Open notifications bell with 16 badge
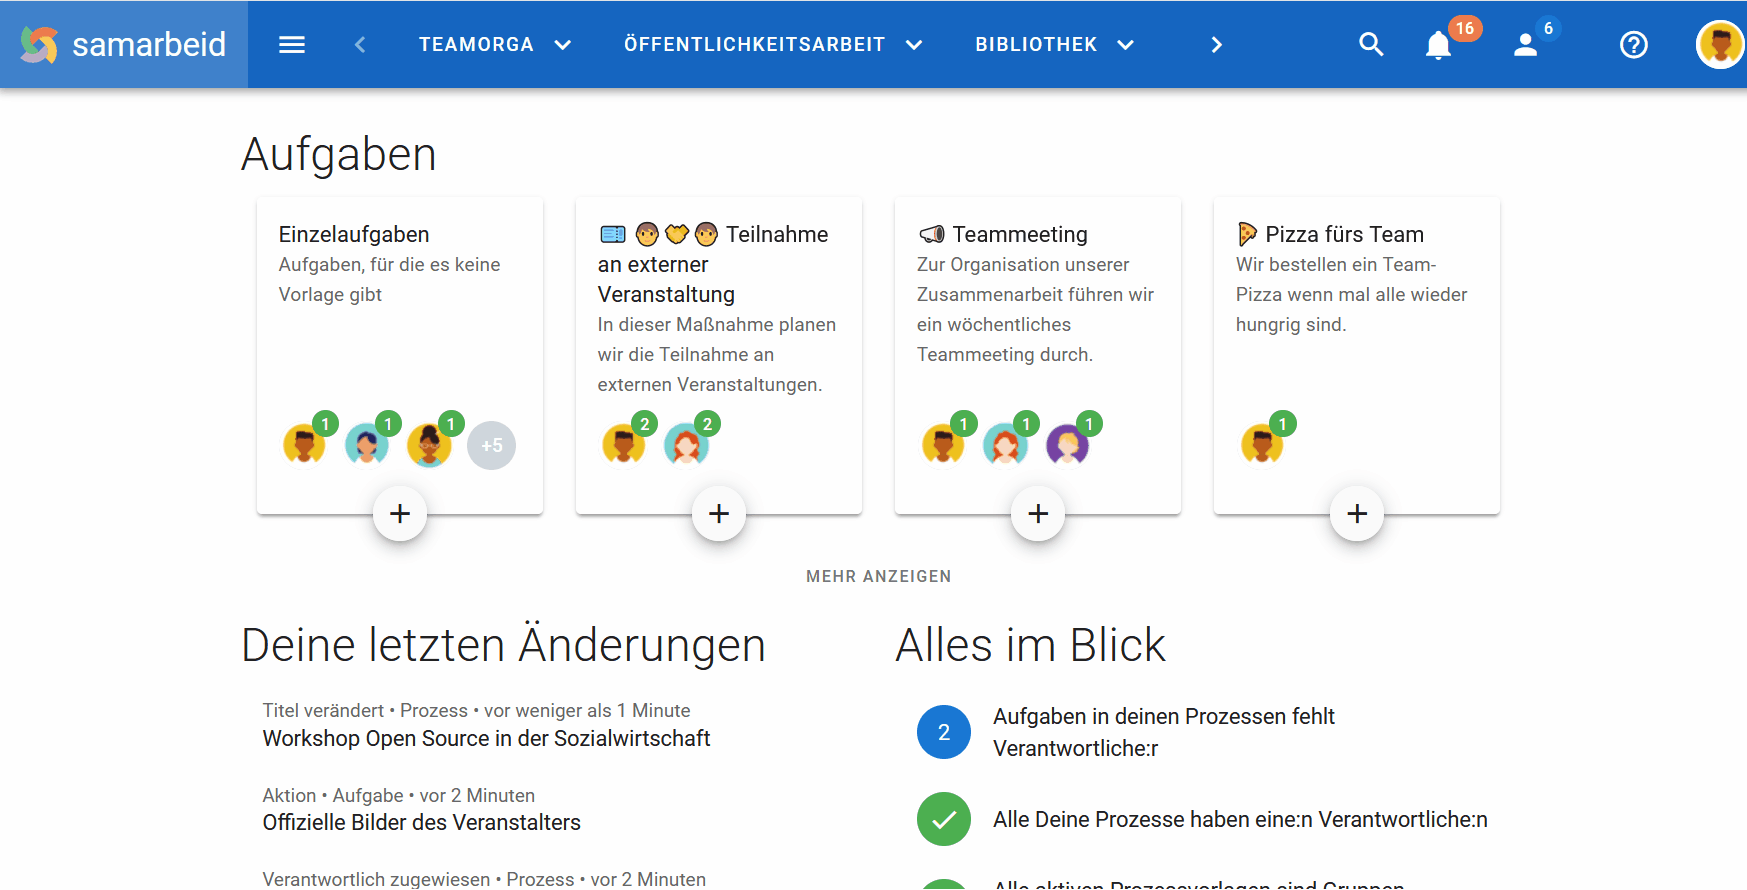 click(1439, 45)
